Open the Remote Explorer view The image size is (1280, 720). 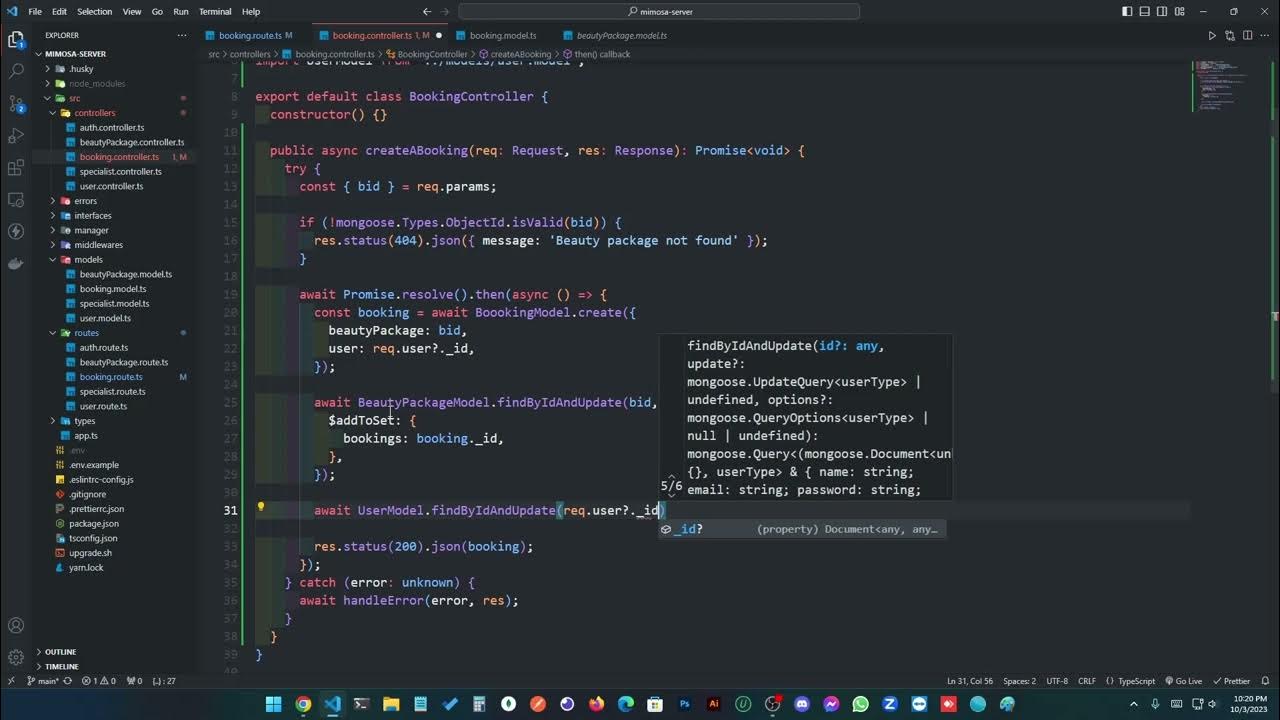[x=16, y=199]
